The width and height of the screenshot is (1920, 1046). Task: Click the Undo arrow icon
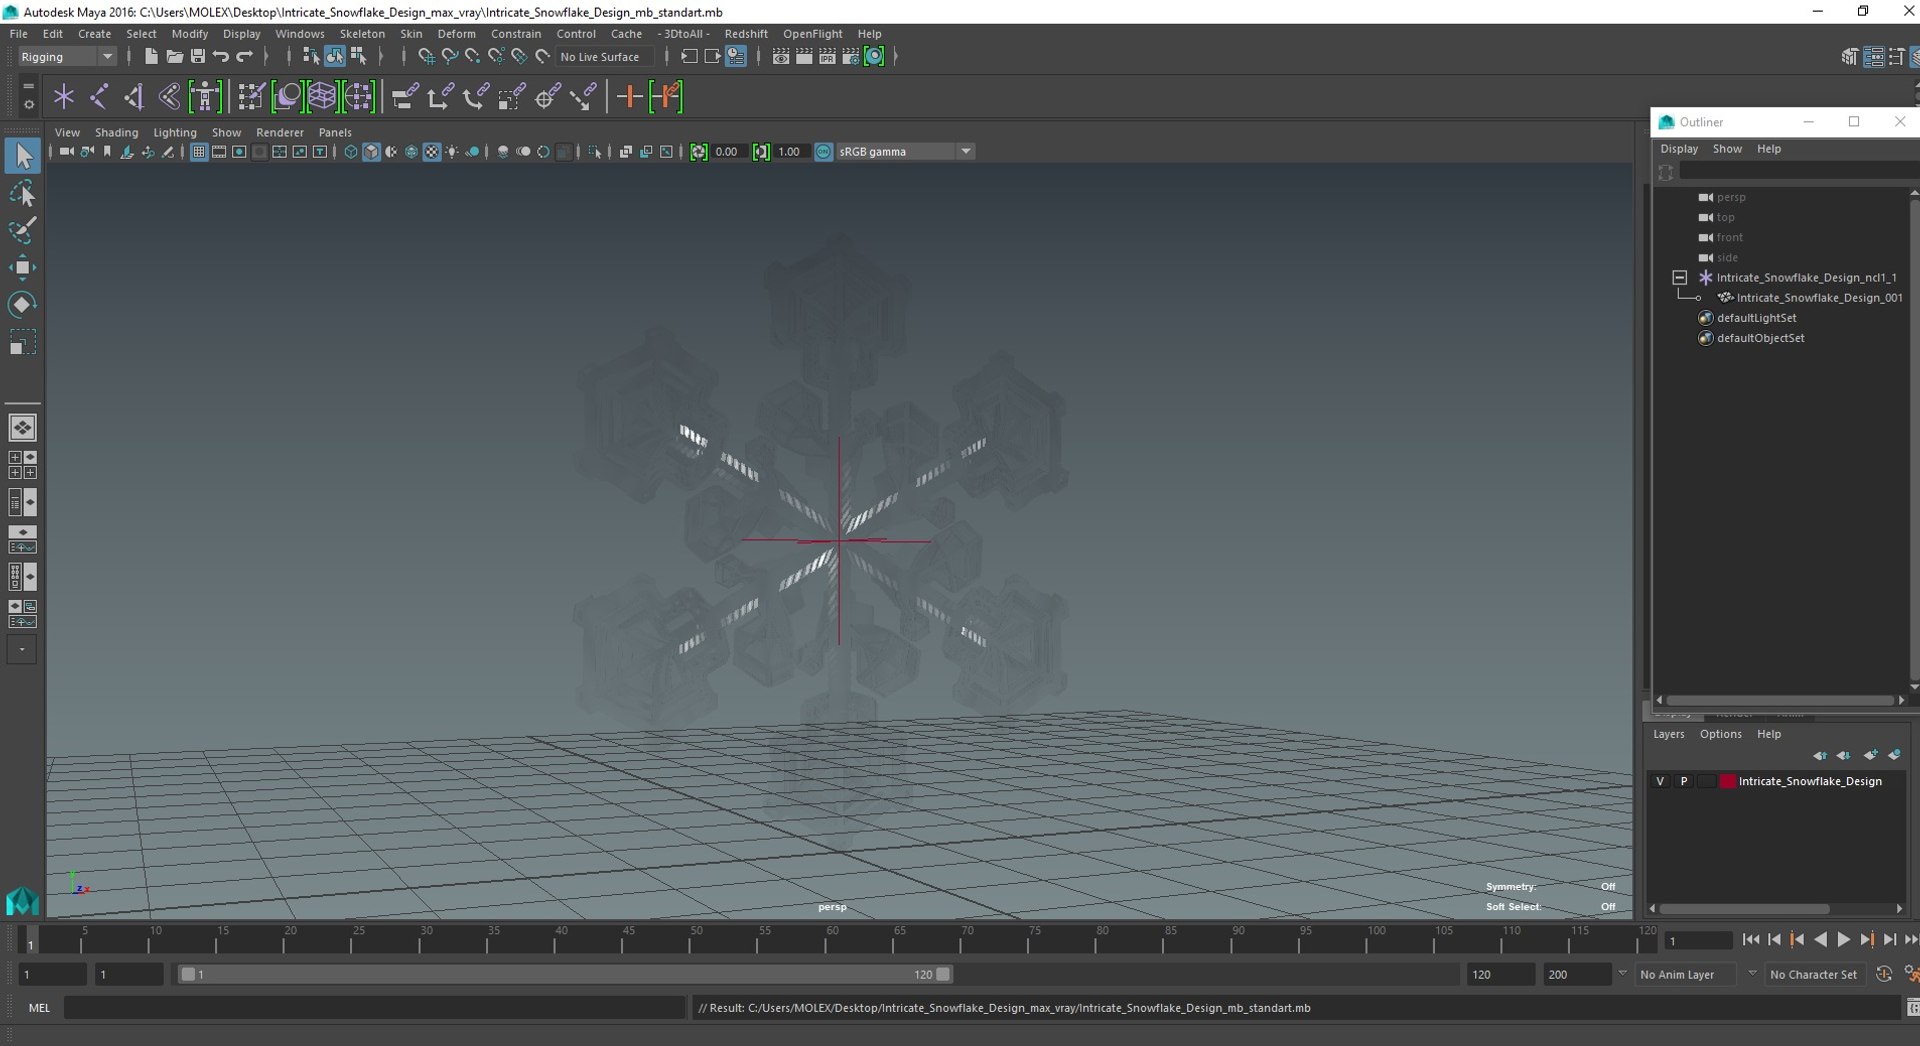(x=221, y=57)
